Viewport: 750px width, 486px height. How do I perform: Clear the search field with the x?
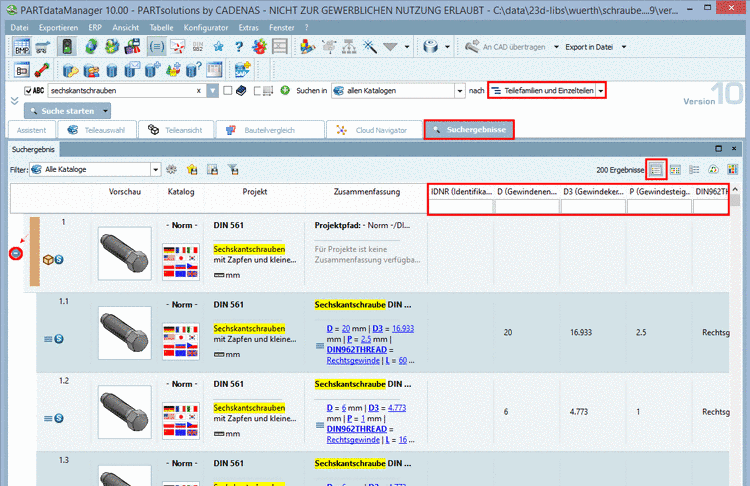(199, 90)
